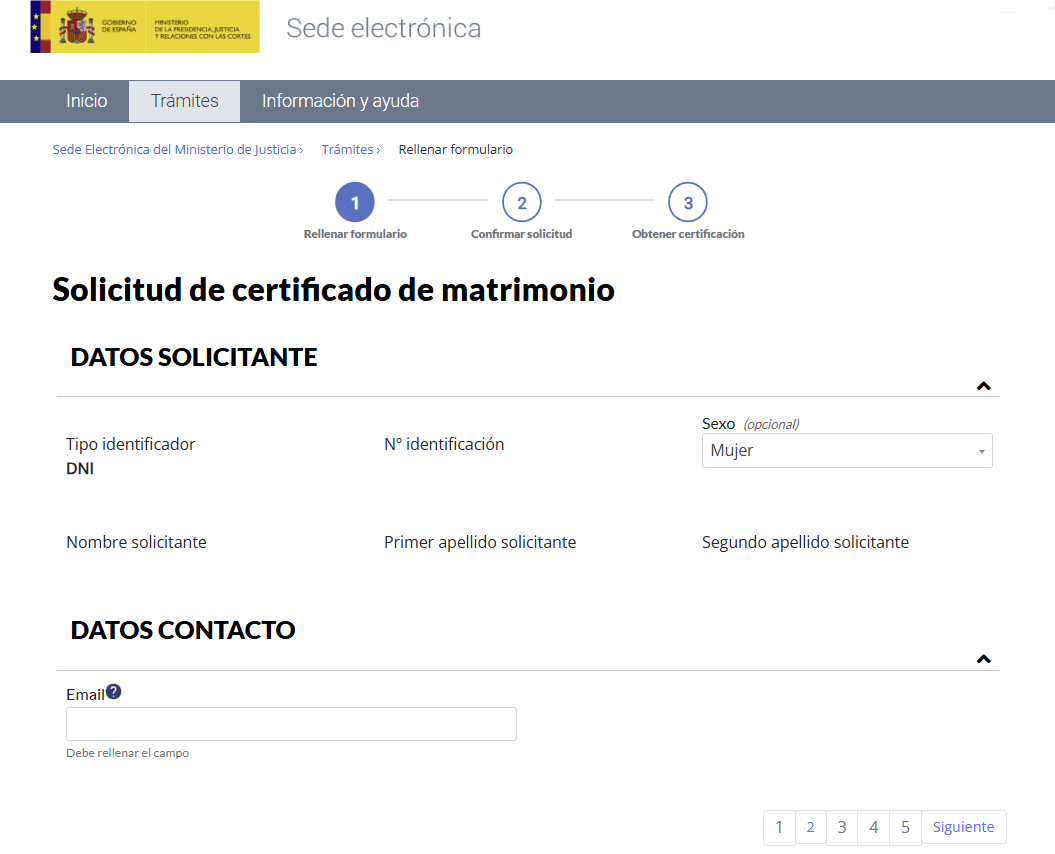1055x854 pixels.
Task: Click the Siguiente pagination button
Action: 962,827
